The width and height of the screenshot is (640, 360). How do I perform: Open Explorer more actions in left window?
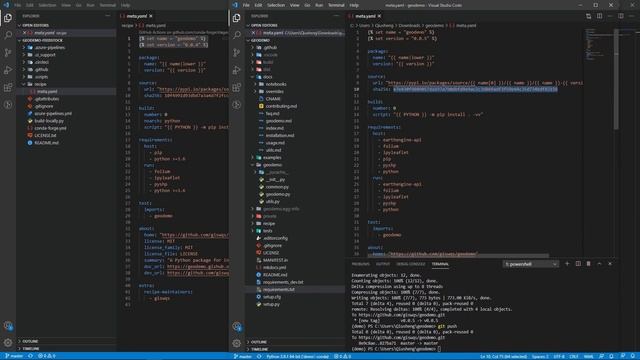pyautogui.click(x=108, y=16)
